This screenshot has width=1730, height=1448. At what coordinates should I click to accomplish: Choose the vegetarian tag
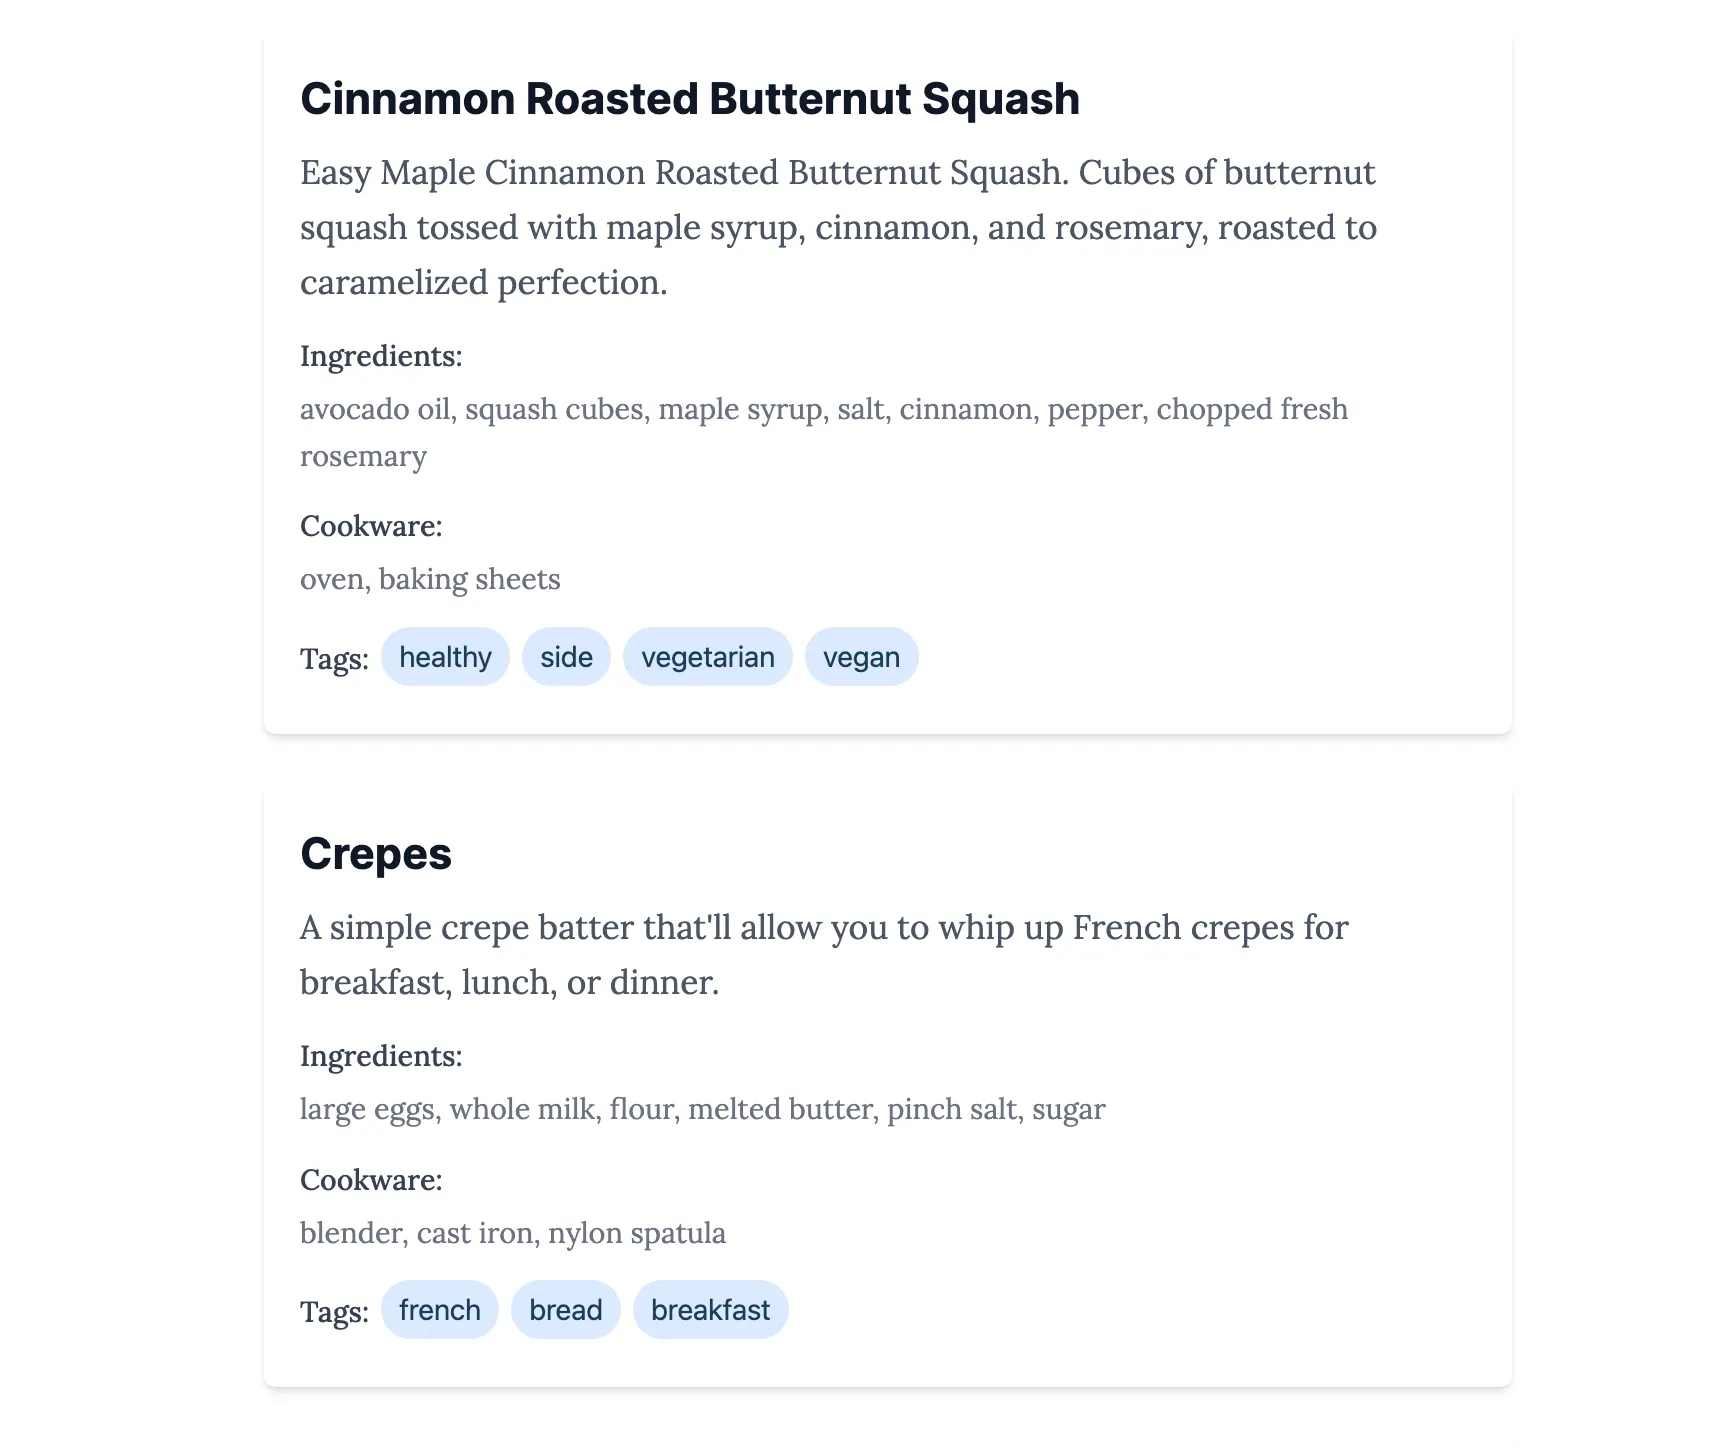click(x=707, y=657)
